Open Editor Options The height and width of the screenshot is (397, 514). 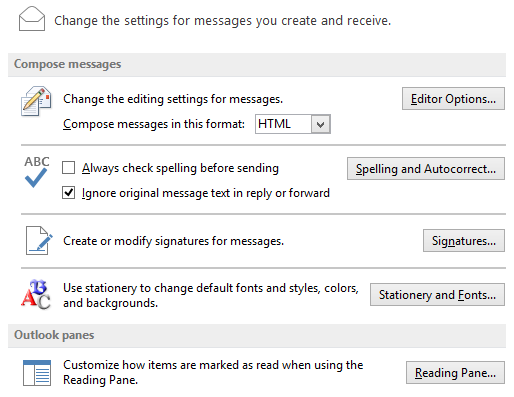(x=453, y=99)
